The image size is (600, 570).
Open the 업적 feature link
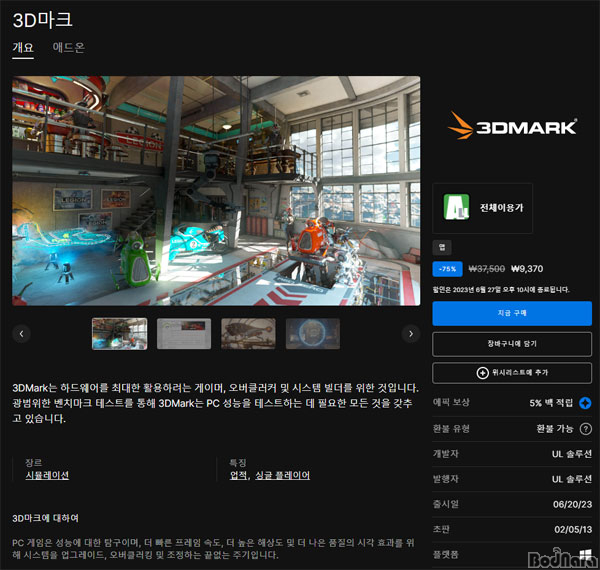(x=238, y=475)
